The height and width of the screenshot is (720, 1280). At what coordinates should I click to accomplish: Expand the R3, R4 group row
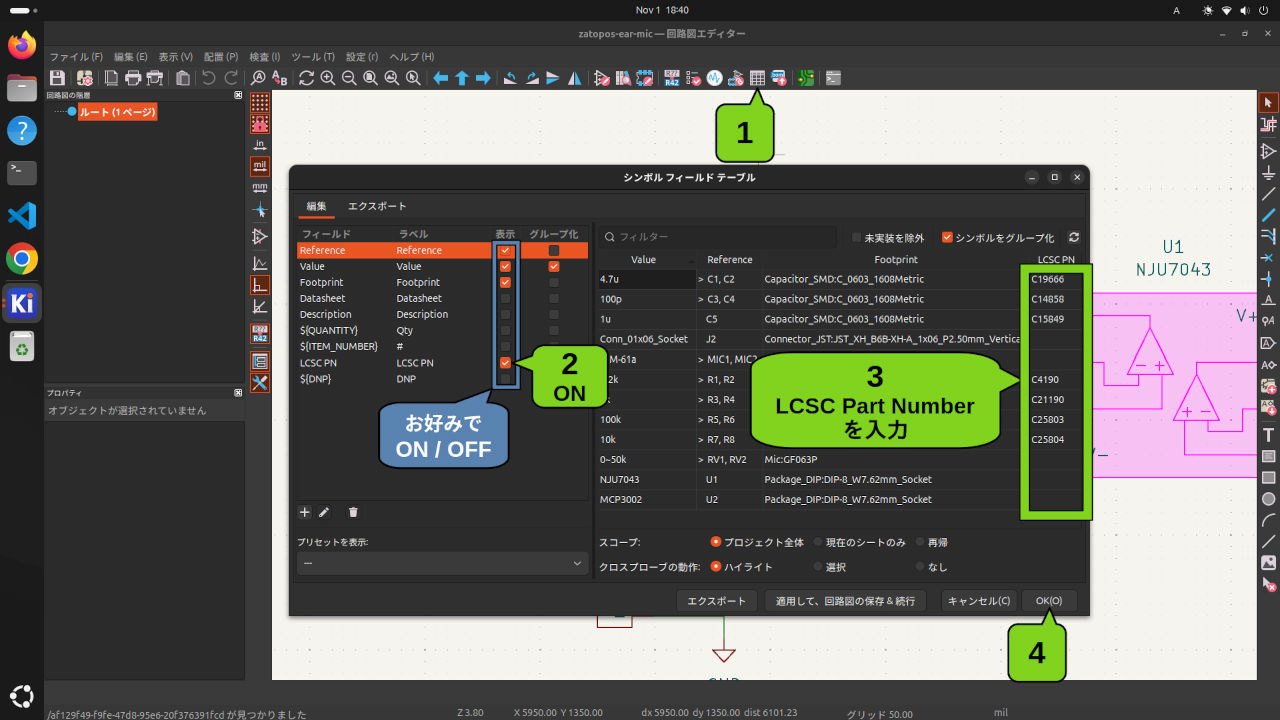(701, 399)
